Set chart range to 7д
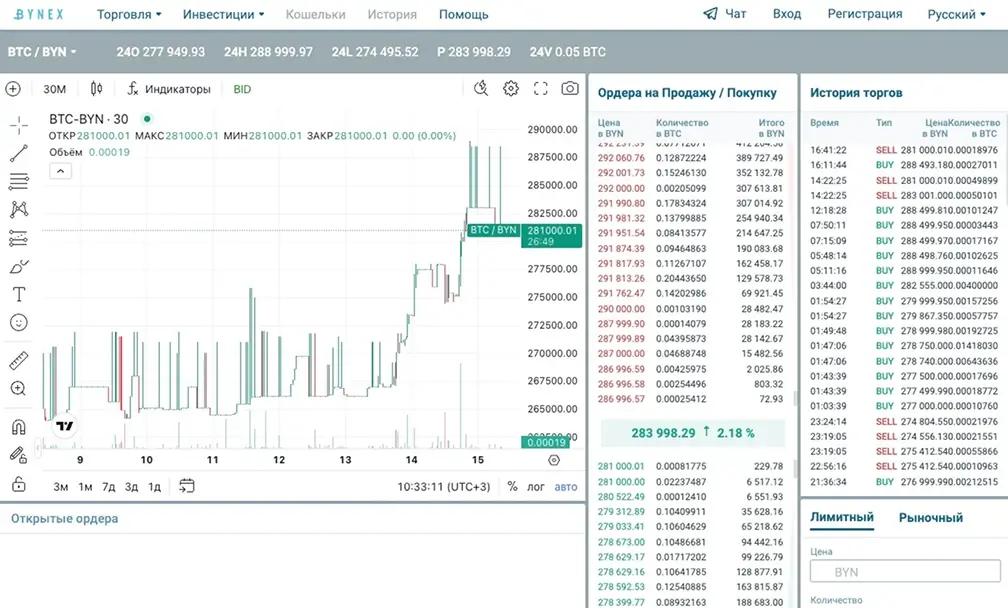 pyautogui.click(x=109, y=487)
